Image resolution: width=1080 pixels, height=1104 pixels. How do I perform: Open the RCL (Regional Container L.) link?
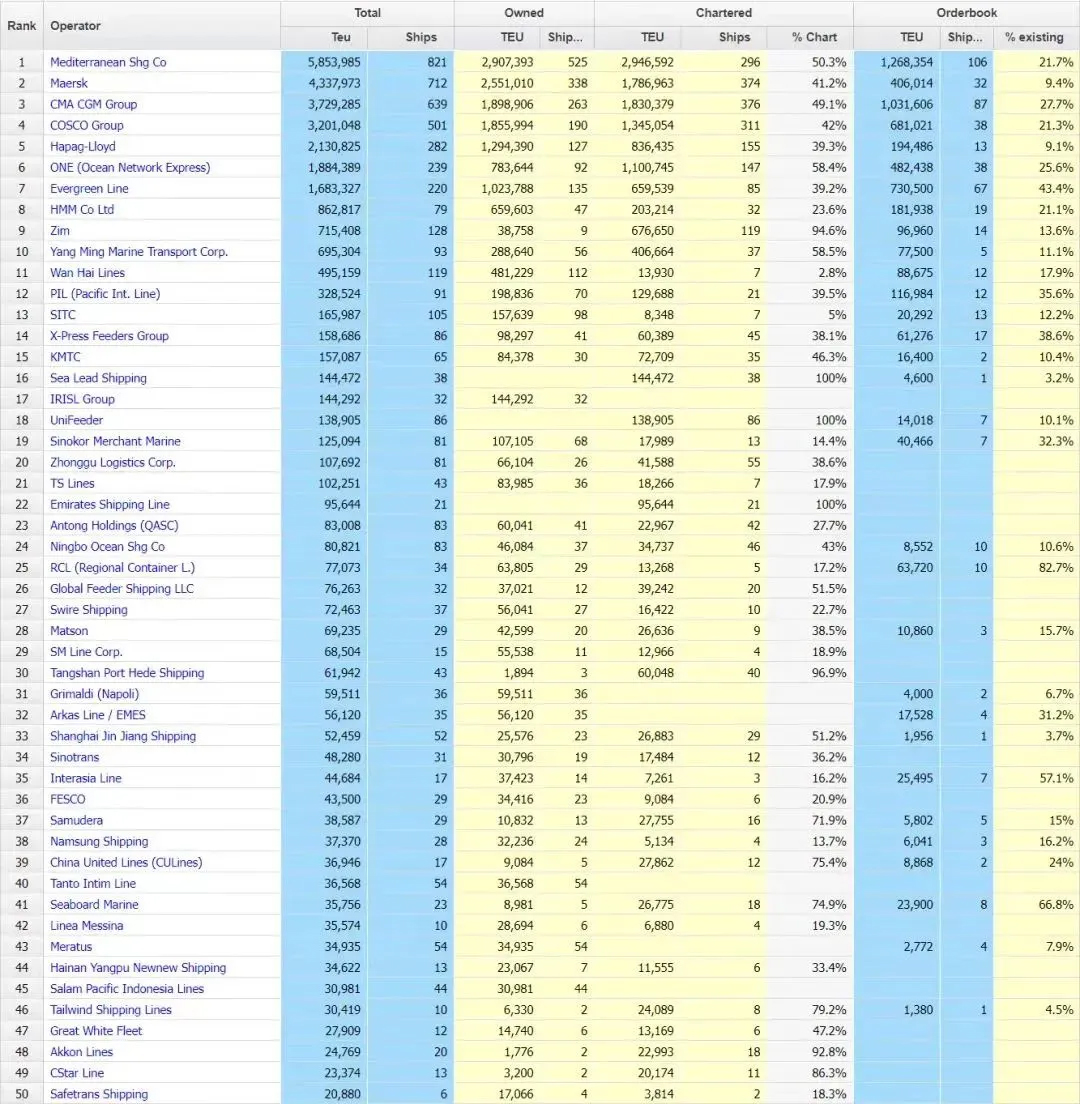pyautogui.click(x=122, y=567)
